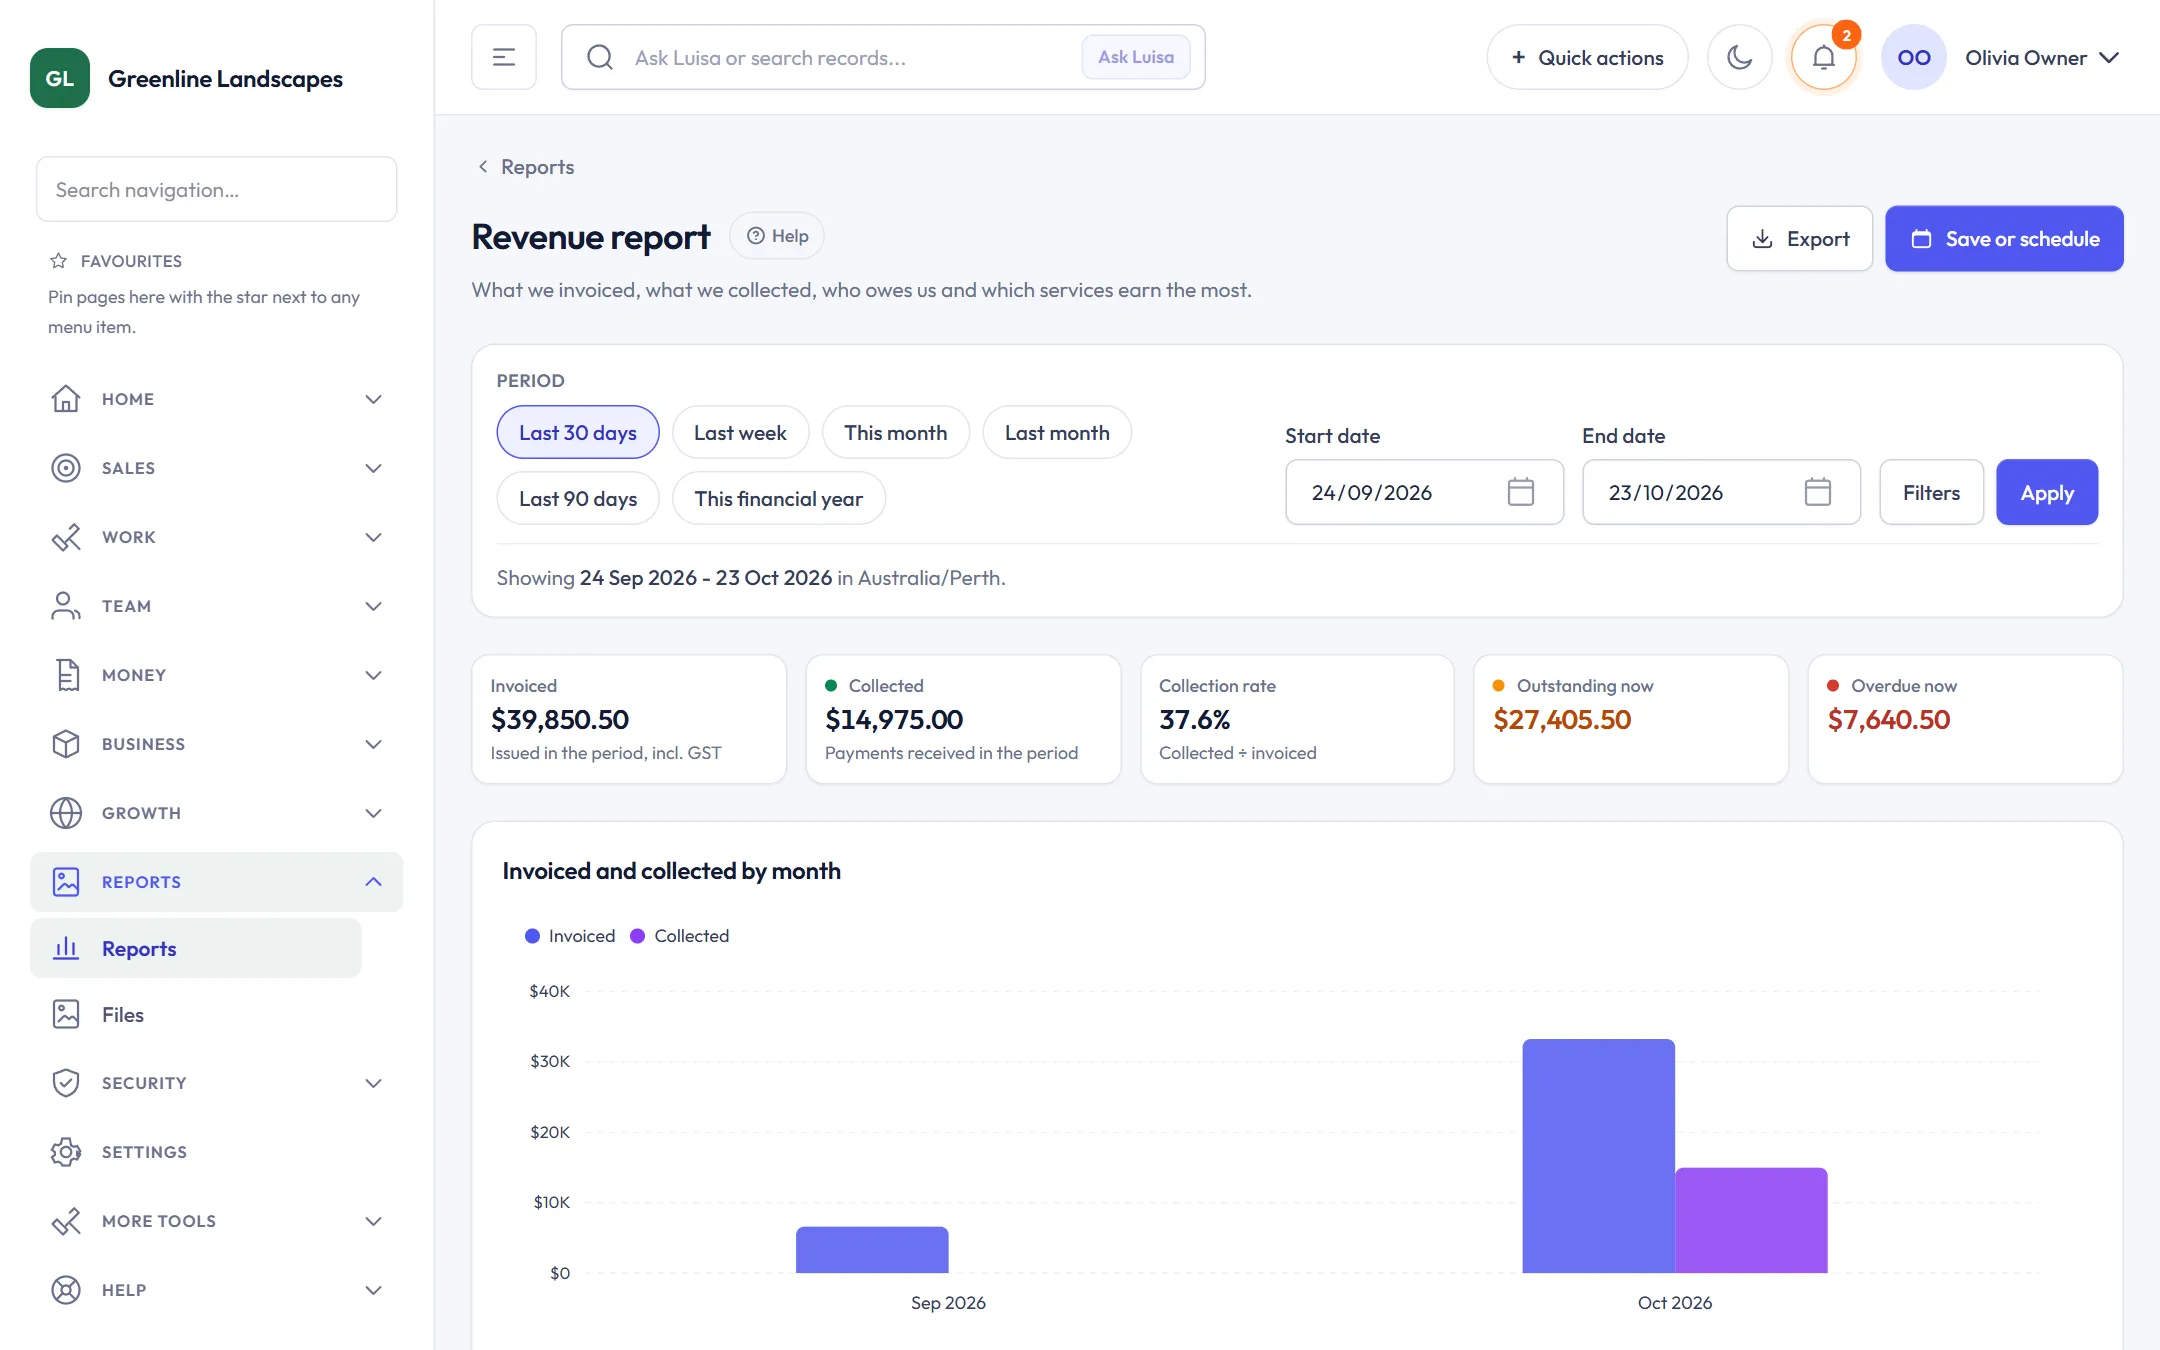2160x1350 pixels.
Task: Open the Filters panel
Action: point(1931,492)
